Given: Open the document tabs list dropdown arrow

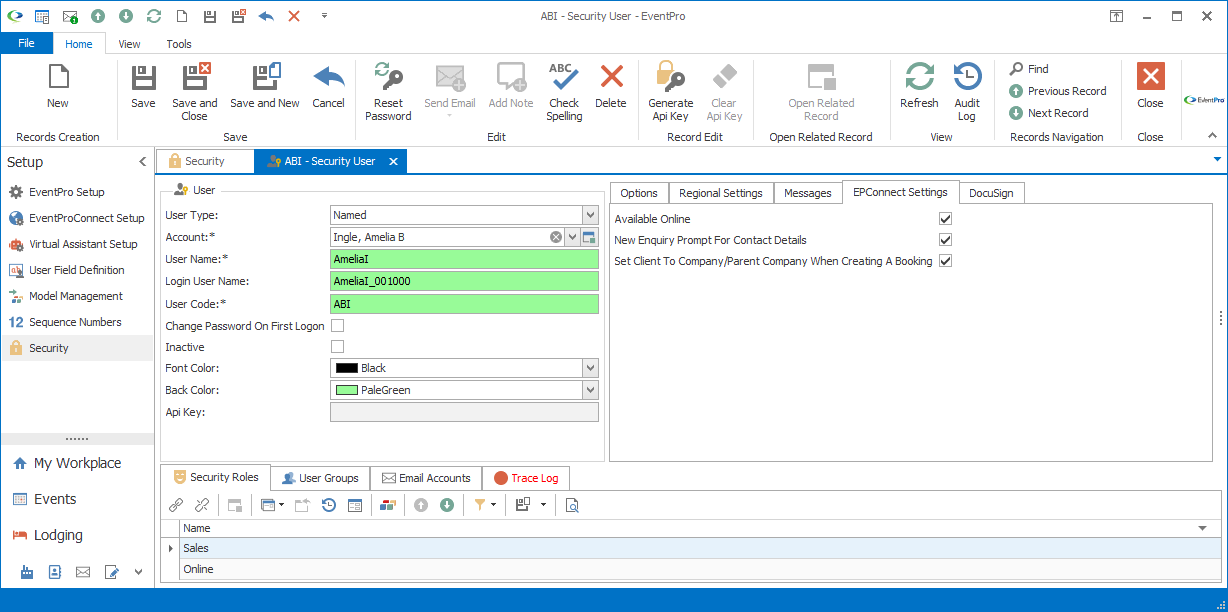Looking at the screenshot, I should point(1217,160).
